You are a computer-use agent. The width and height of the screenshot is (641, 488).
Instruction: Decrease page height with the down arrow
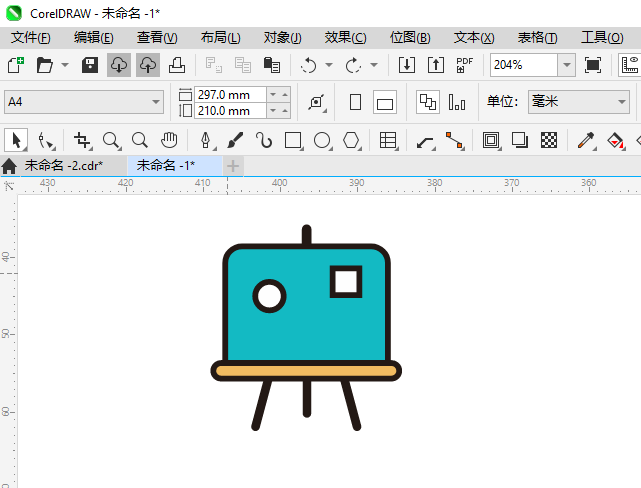(x=273, y=111)
